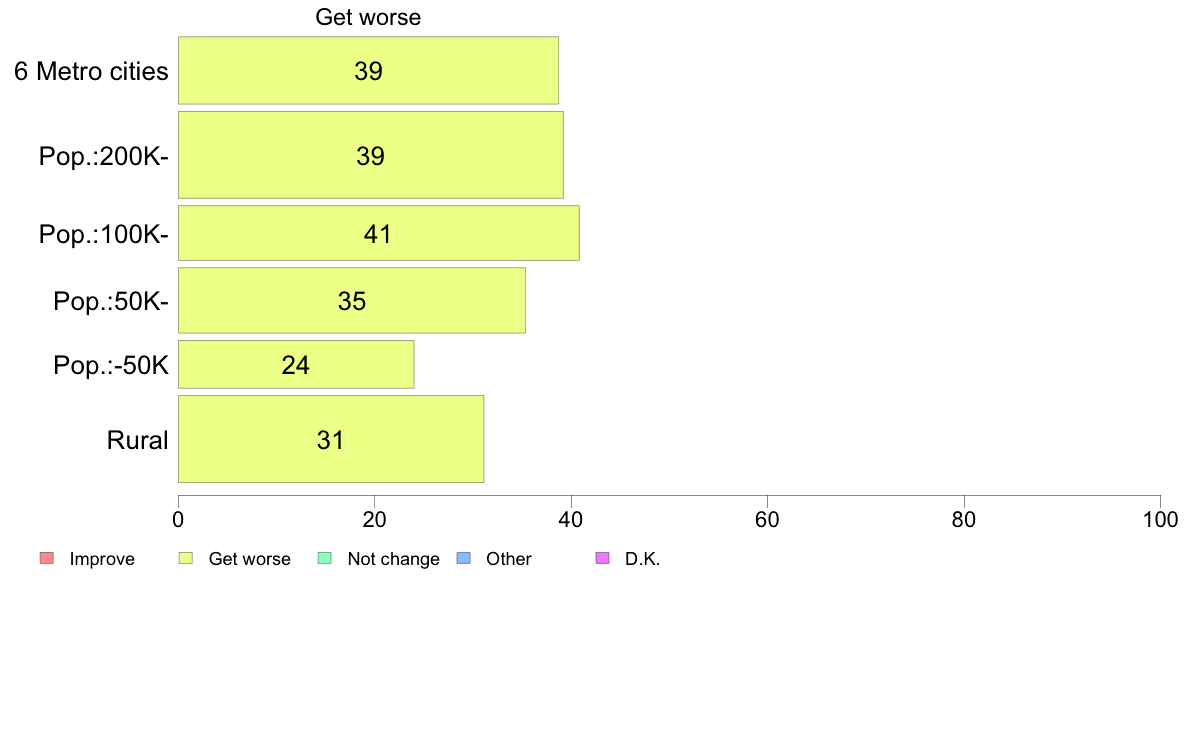Viewport: 1188px width, 736px height.
Task: Click the 100 tick label on axis
Action: [1161, 519]
